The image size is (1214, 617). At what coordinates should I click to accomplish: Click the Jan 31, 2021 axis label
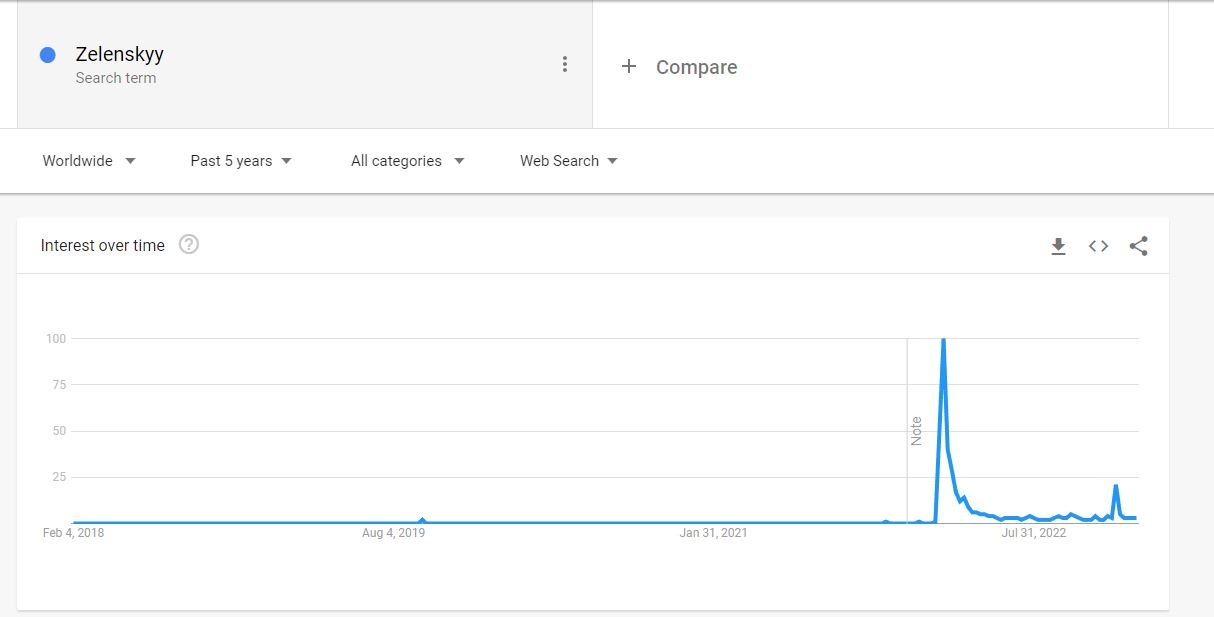(x=713, y=533)
